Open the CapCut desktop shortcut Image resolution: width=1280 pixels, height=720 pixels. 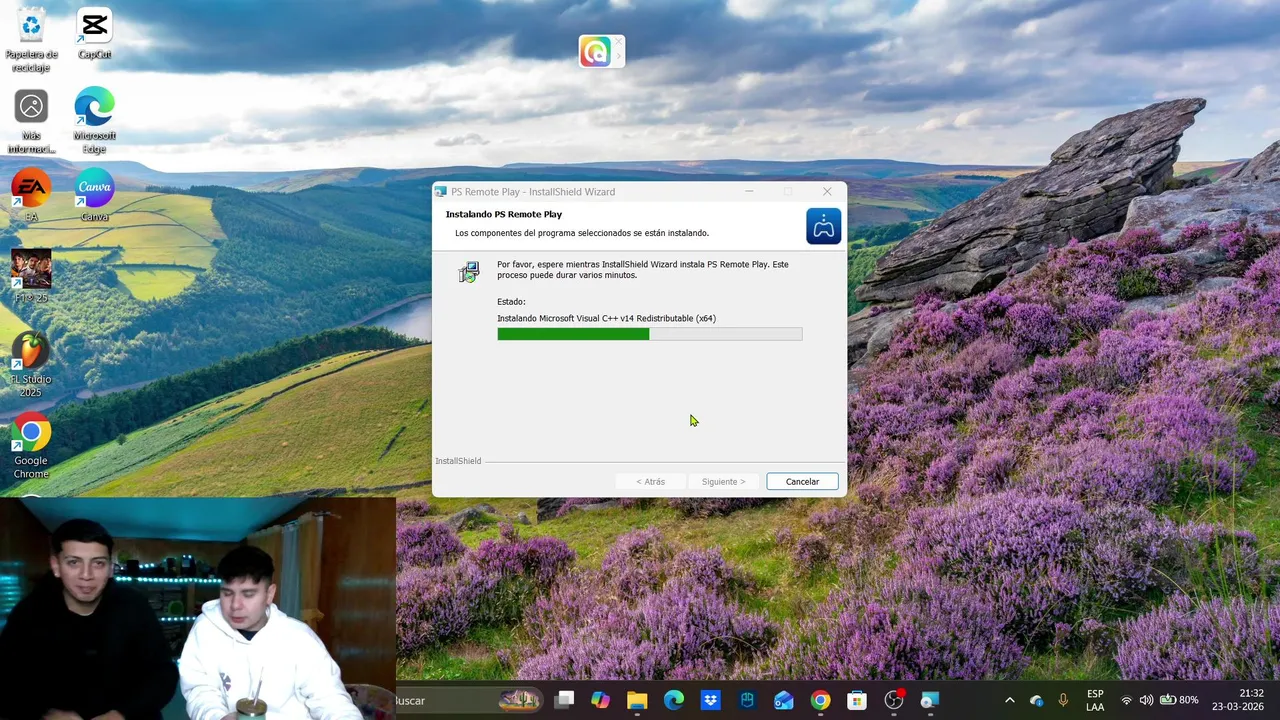tap(94, 34)
